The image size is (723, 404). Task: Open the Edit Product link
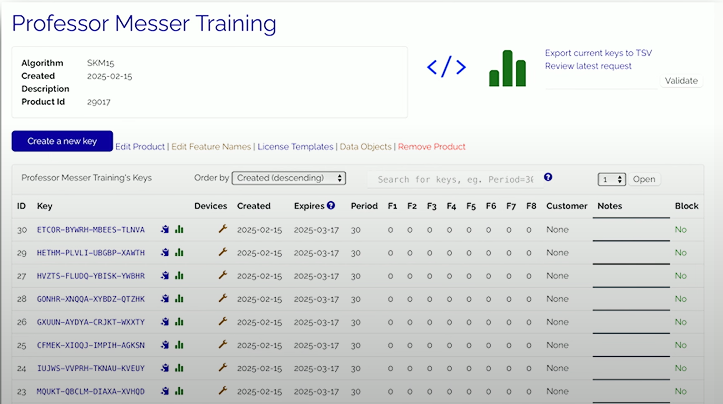click(x=140, y=147)
